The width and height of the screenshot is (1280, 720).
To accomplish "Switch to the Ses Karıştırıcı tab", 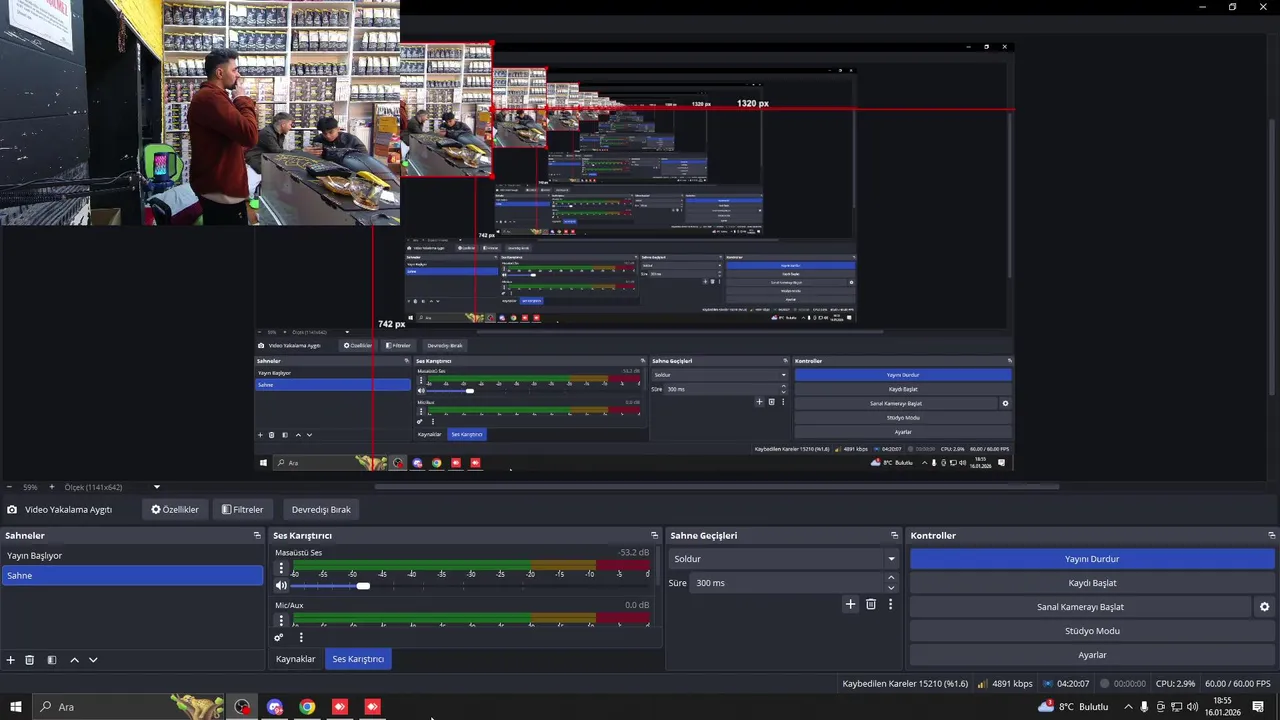I will [358, 659].
